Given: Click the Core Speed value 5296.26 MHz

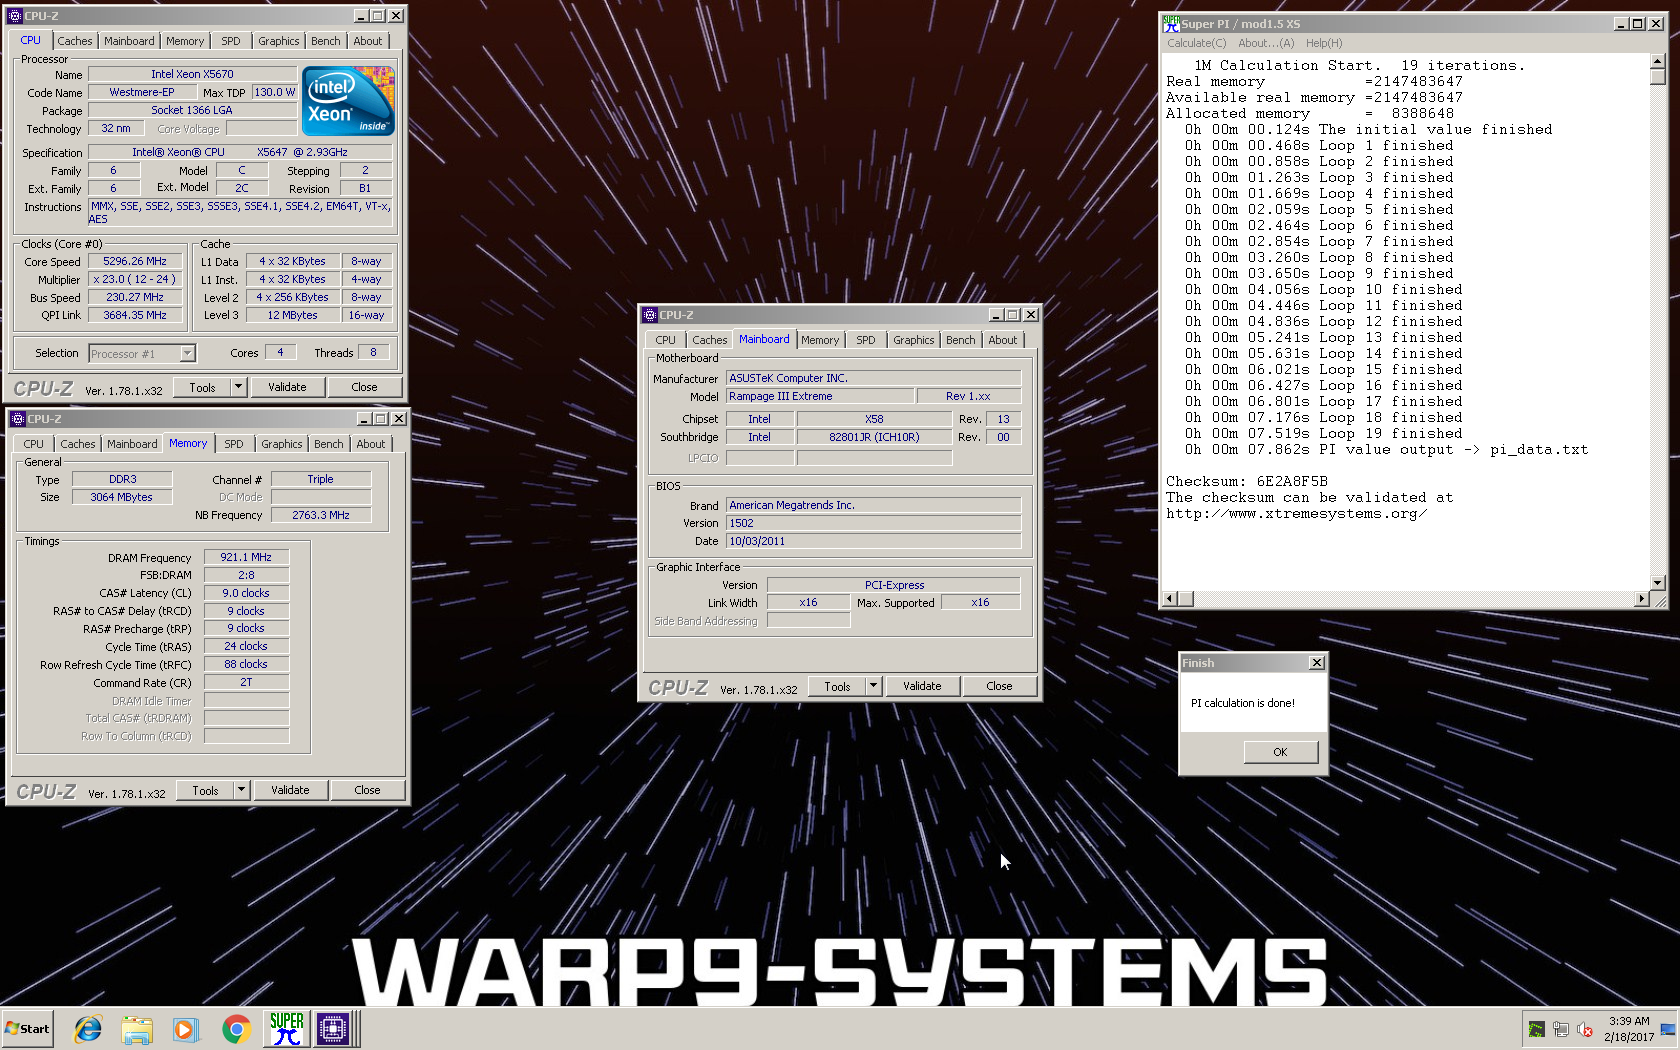Looking at the screenshot, I should click(135, 261).
